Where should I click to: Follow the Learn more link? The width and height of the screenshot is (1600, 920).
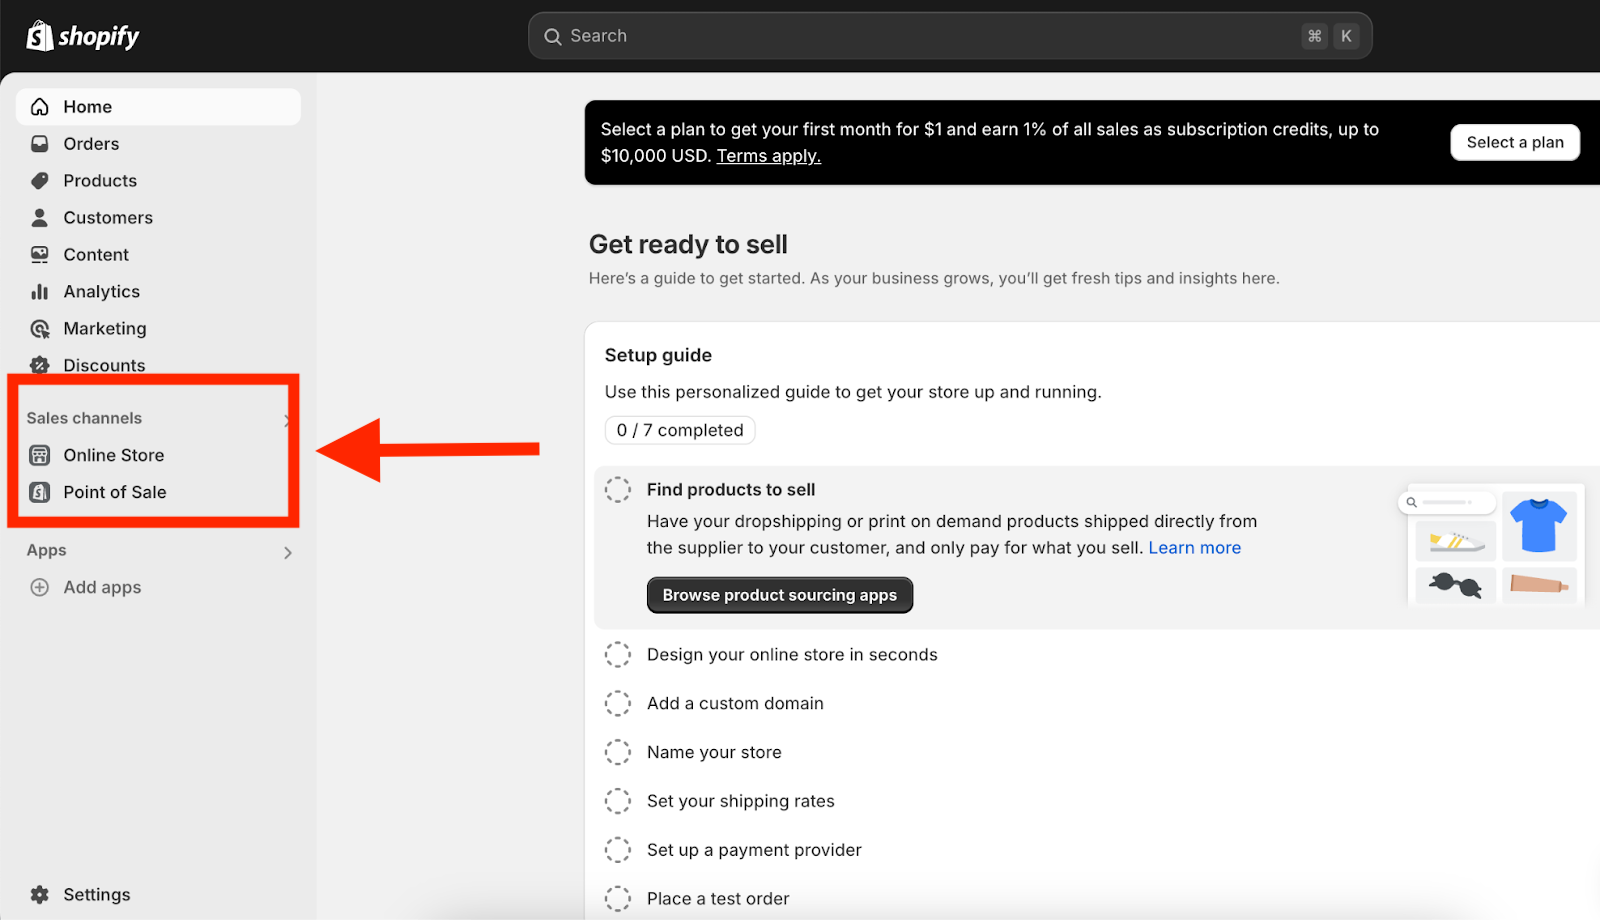click(1194, 548)
